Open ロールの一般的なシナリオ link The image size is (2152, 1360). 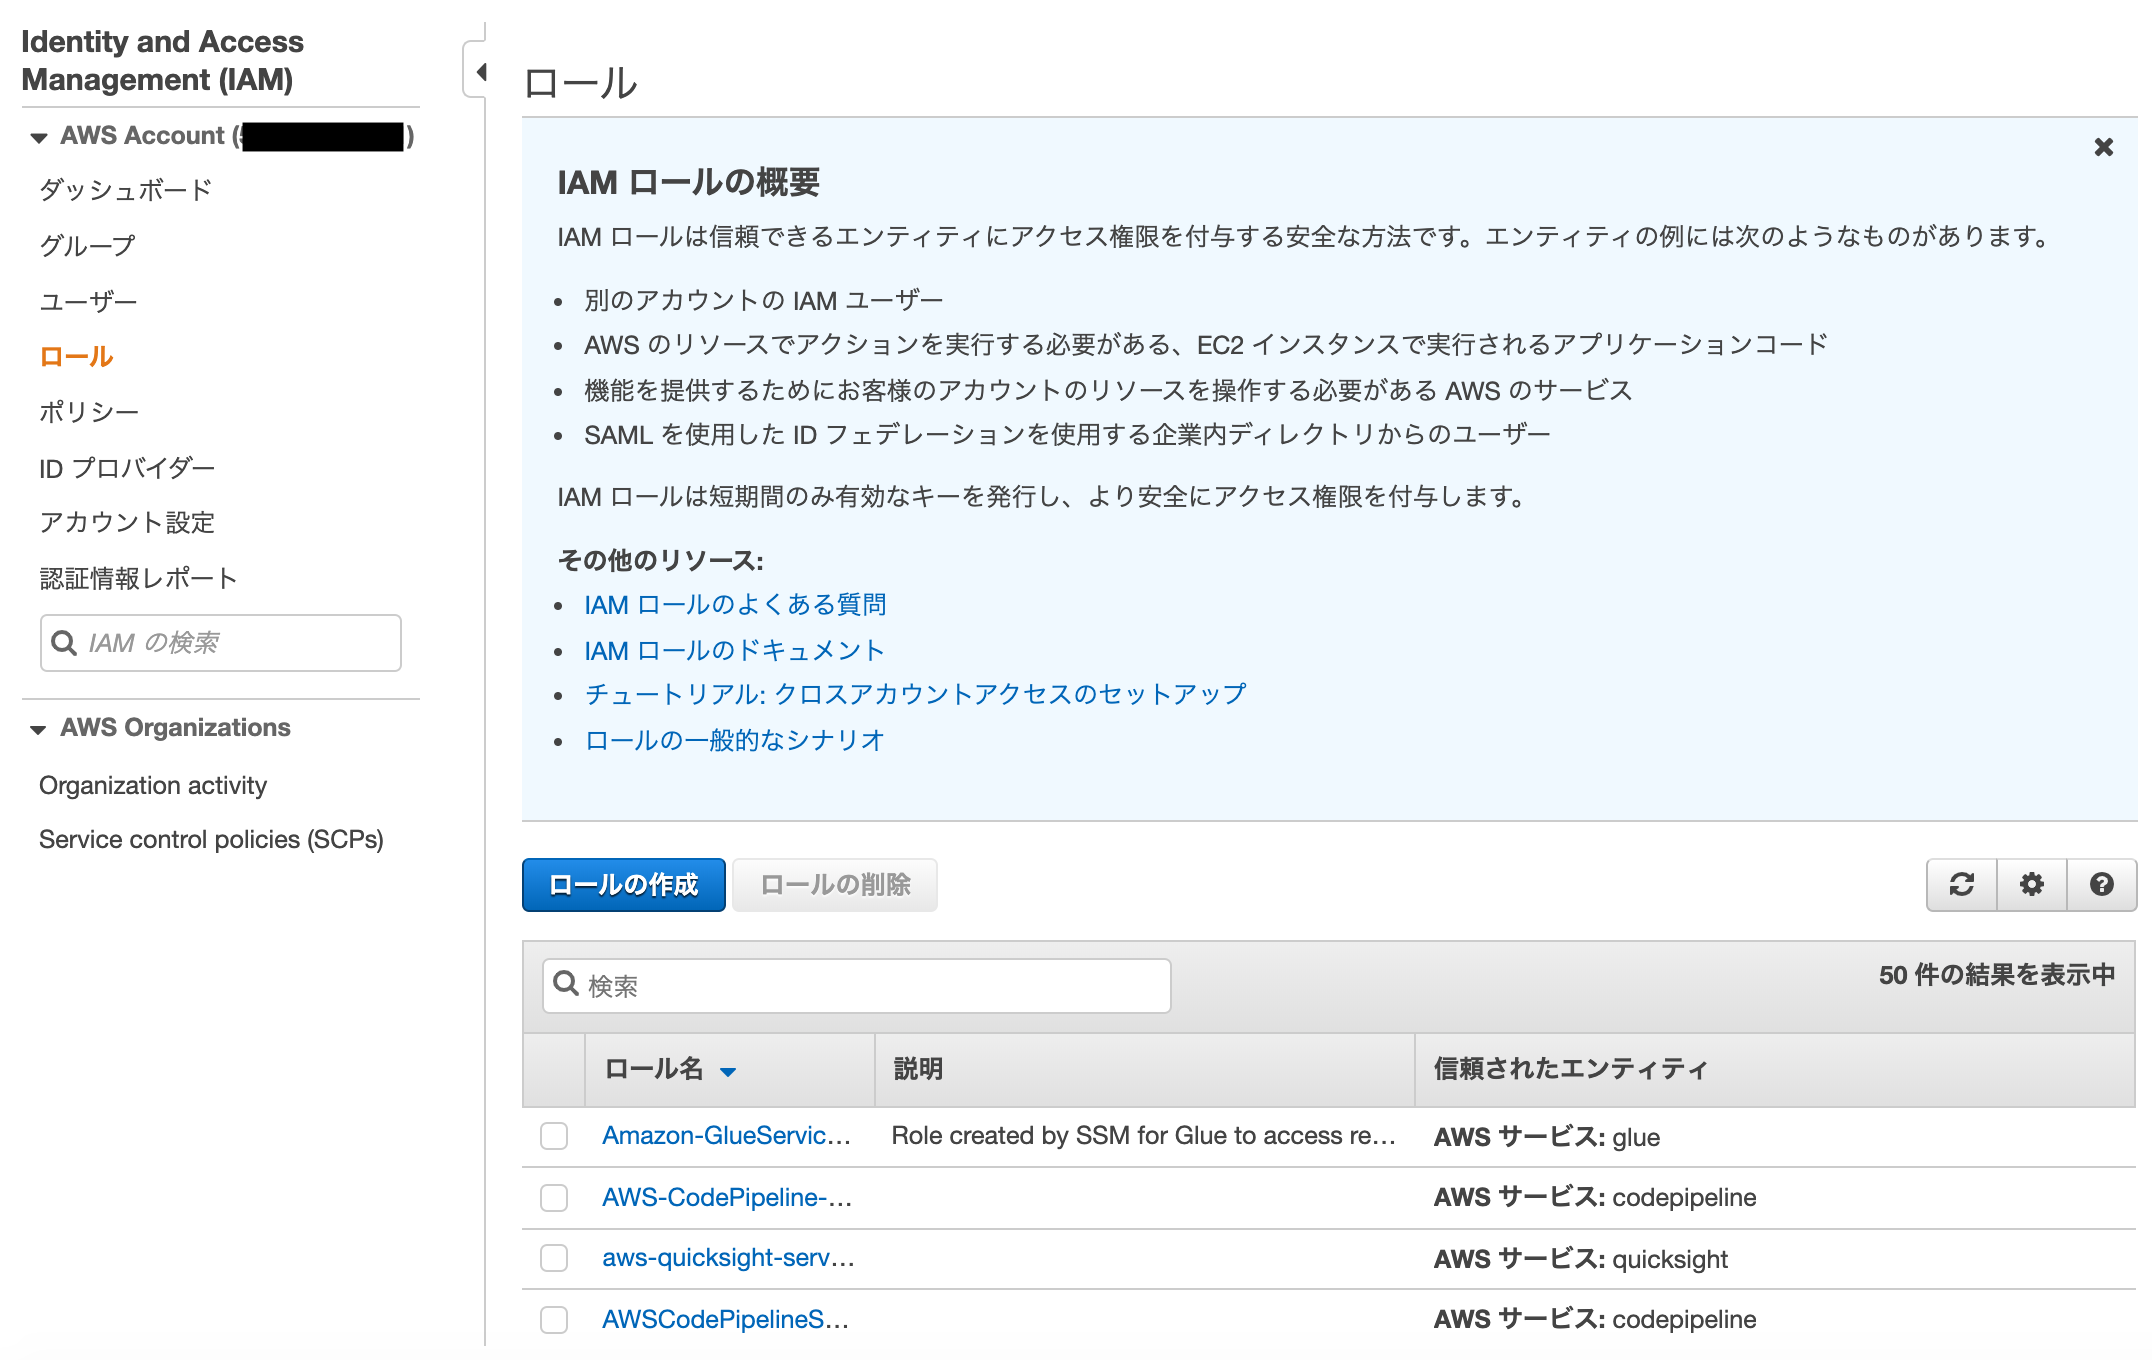click(735, 740)
